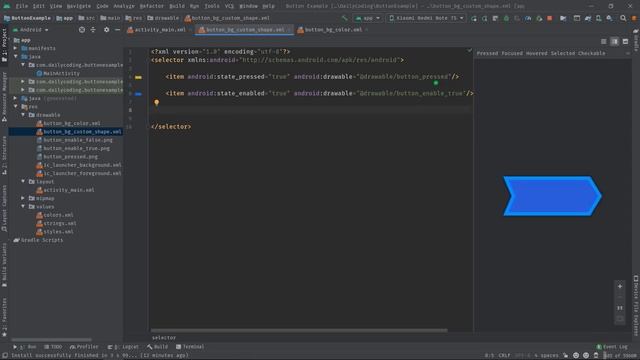Viewport: 640px width, 360px height.
Task: Expand the manifests folder
Action: 16,48
